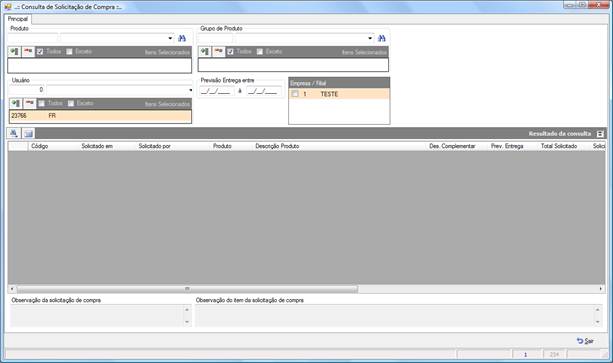The height and width of the screenshot is (363, 613).
Task: Click the add-item icon under Usuário
Action: (16, 104)
